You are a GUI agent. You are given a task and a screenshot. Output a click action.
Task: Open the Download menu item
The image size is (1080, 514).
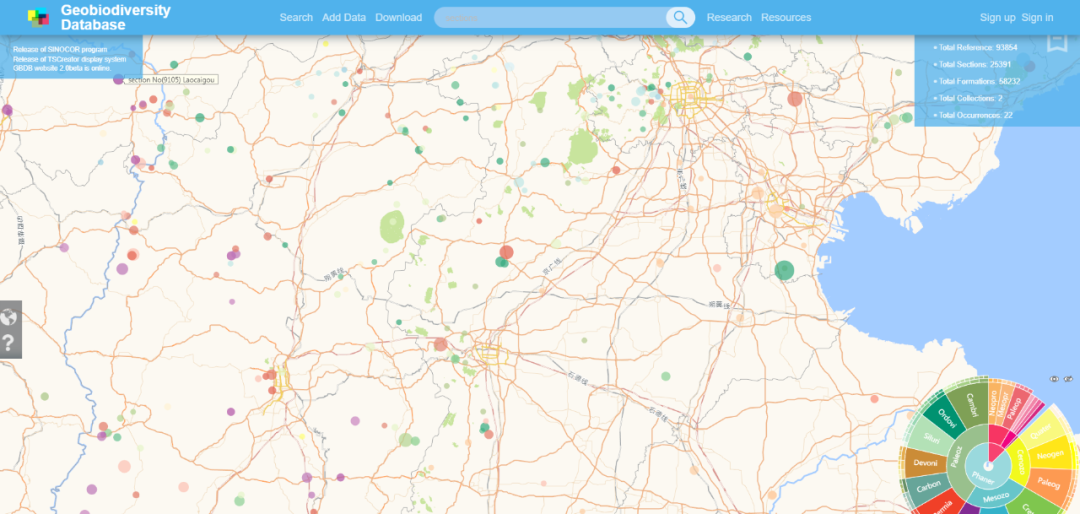click(x=398, y=17)
